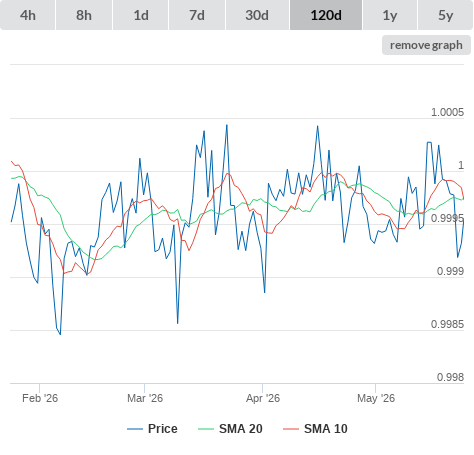The image size is (474, 455).
Task: Switch to the 8h time range
Action: [84, 15]
